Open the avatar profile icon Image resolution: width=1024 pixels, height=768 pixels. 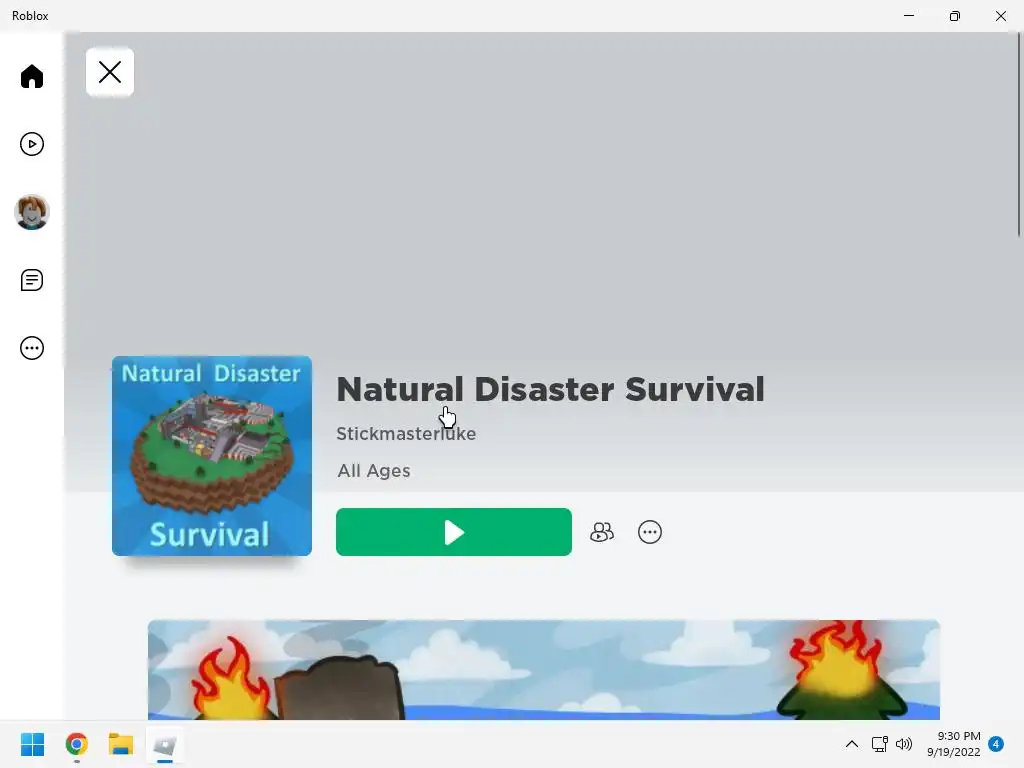(x=31, y=212)
